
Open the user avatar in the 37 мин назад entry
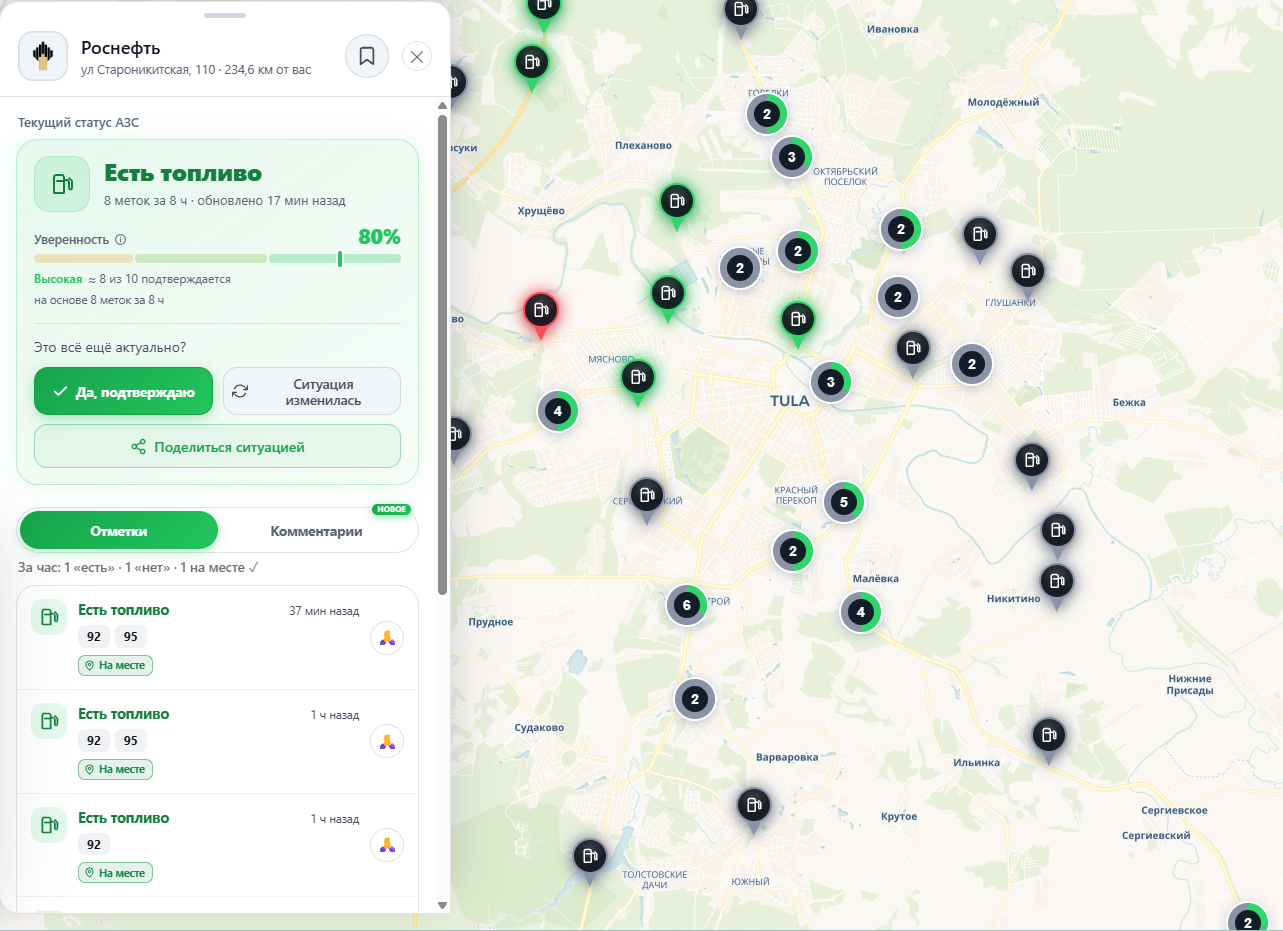(x=387, y=637)
